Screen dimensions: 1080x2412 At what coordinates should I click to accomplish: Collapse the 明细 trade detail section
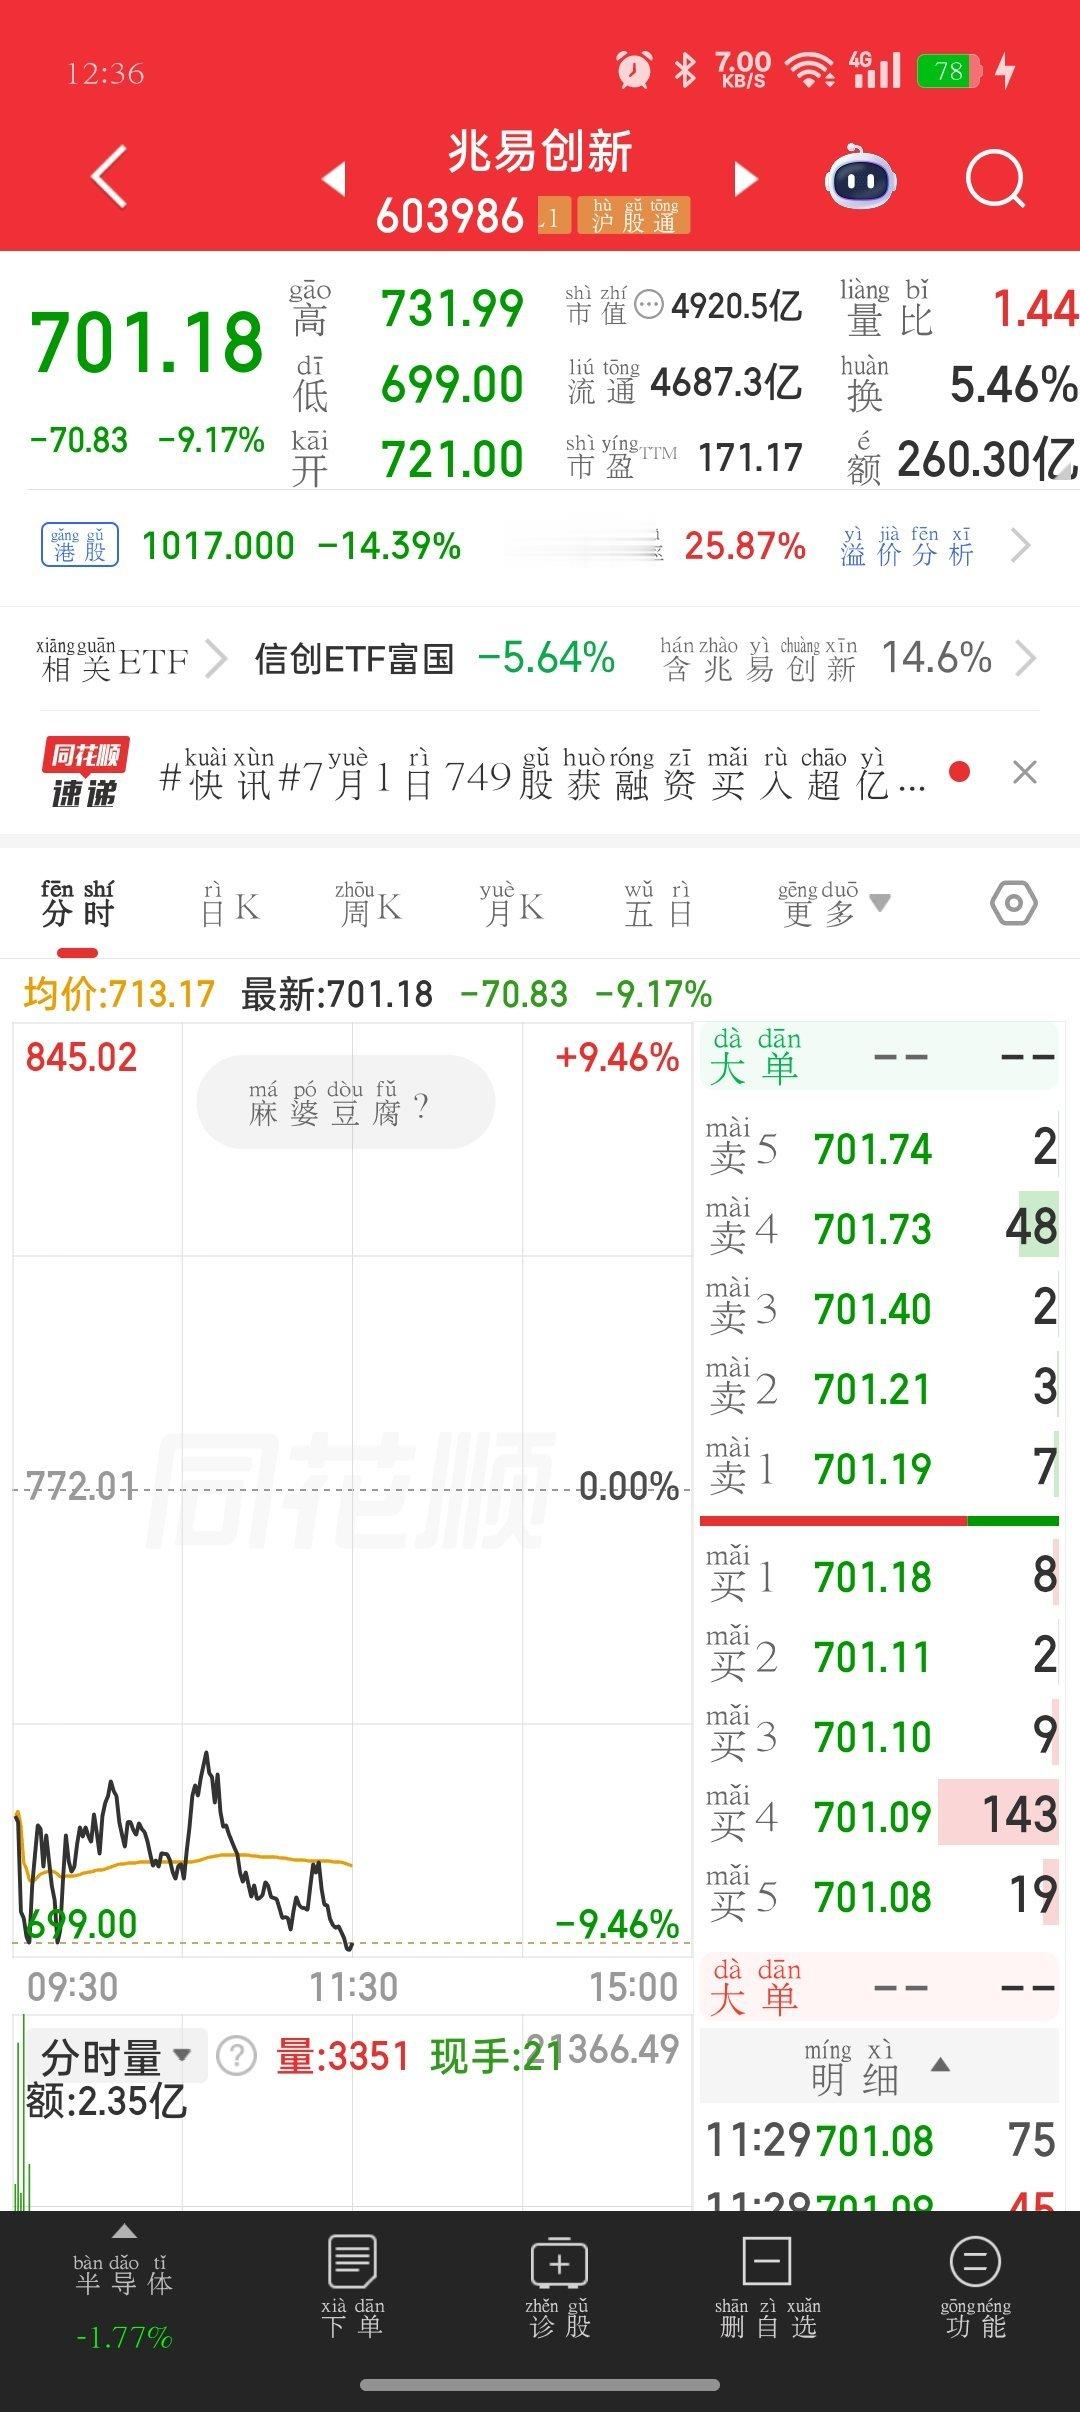880,2067
